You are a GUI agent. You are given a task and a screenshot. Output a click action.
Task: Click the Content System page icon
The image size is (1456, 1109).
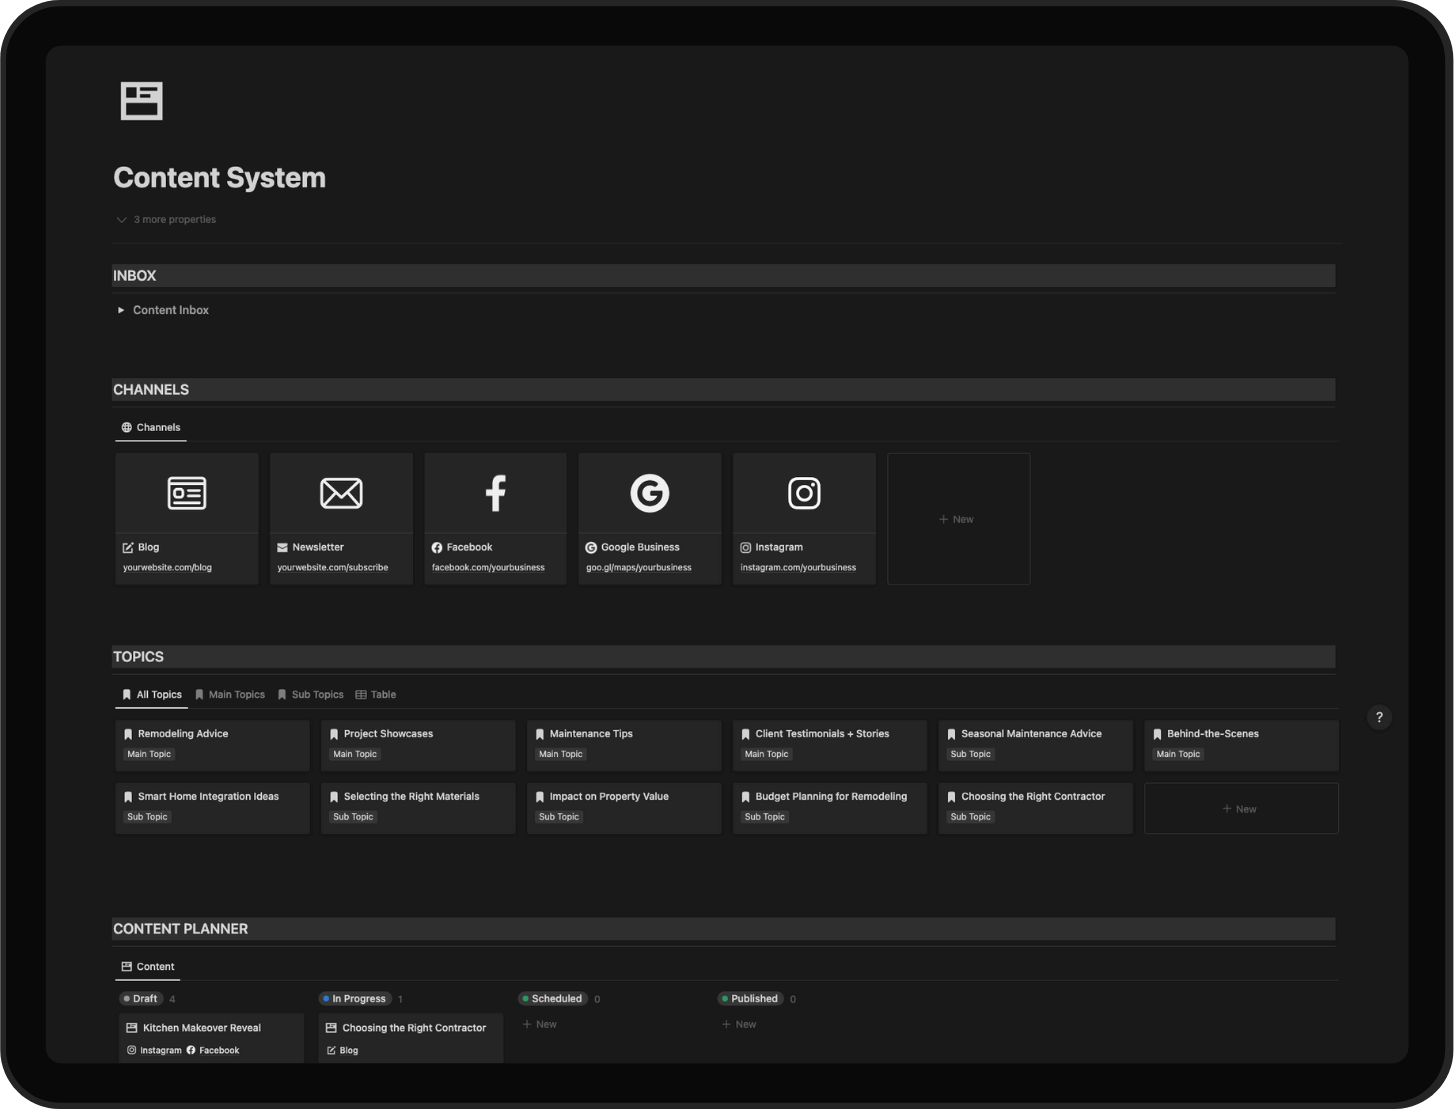[x=141, y=101]
